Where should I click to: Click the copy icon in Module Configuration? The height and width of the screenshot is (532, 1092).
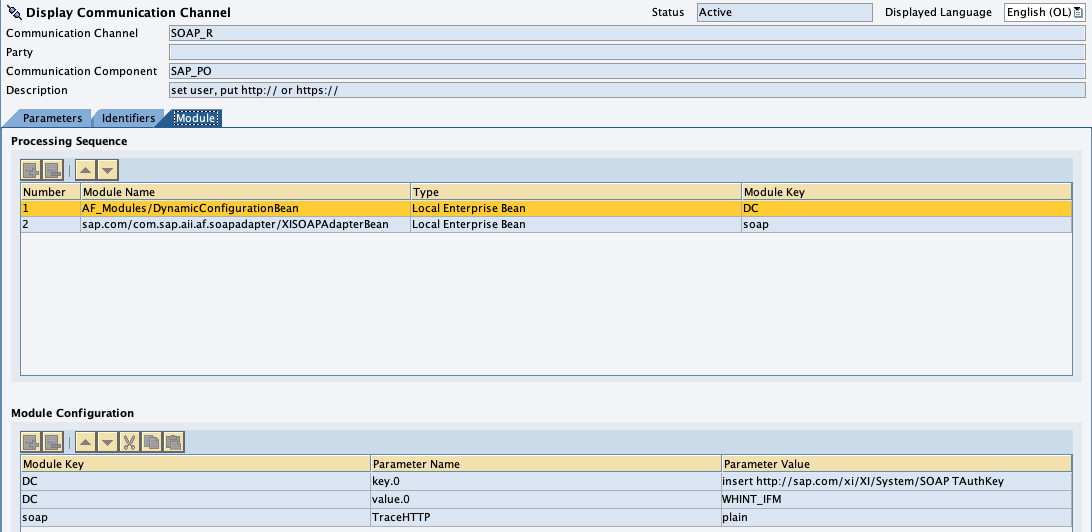151,442
